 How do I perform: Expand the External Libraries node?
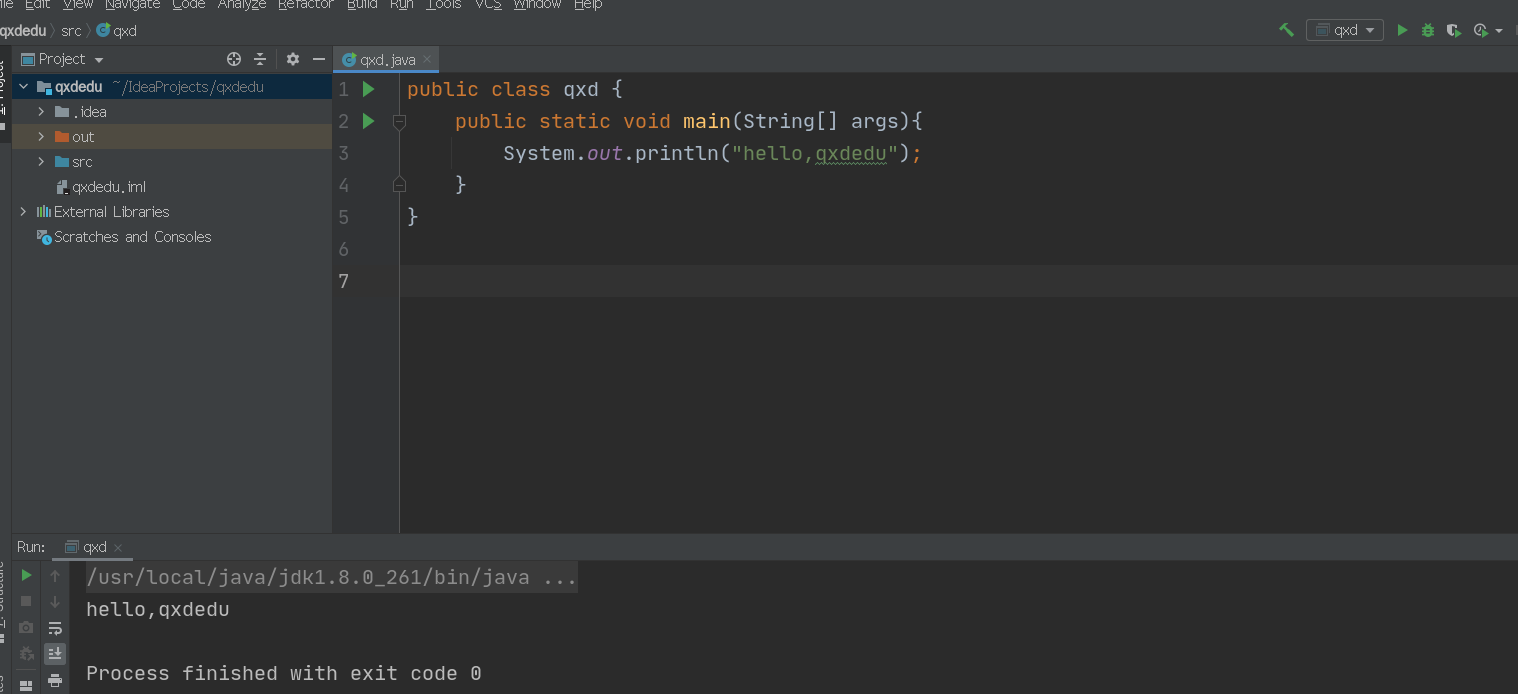pyautogui.click(x=23, y=212)
